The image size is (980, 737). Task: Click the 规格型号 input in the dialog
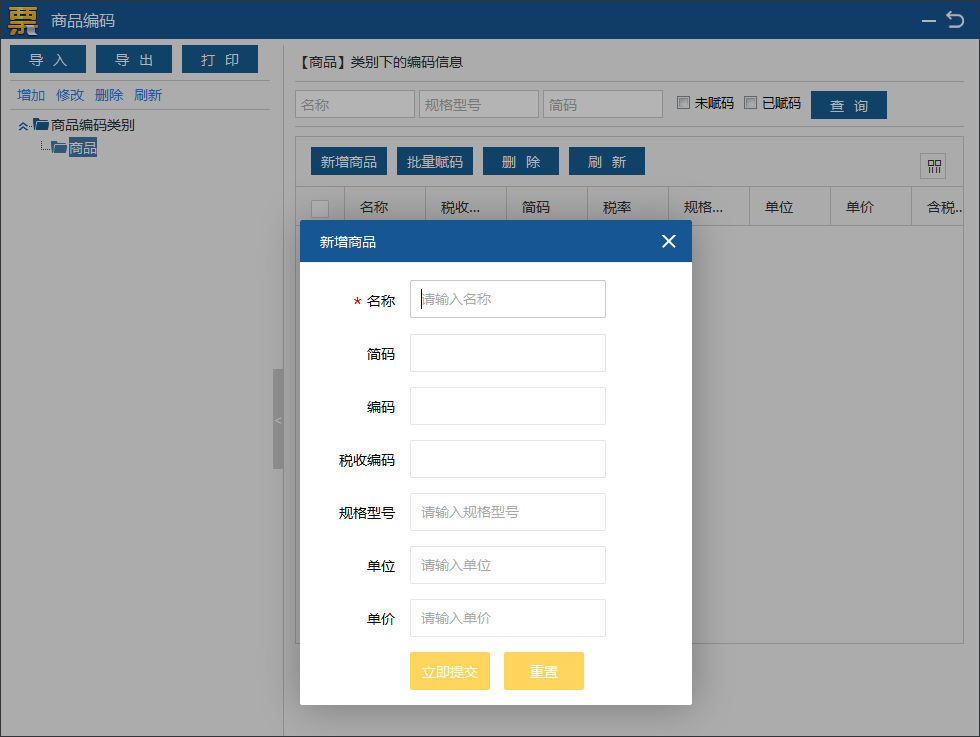[x=508, y=512]
